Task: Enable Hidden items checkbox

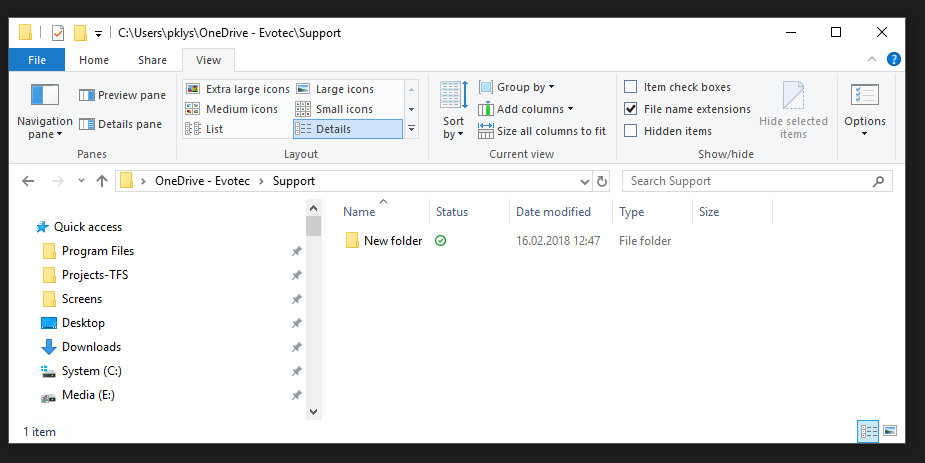Action: 630,131
